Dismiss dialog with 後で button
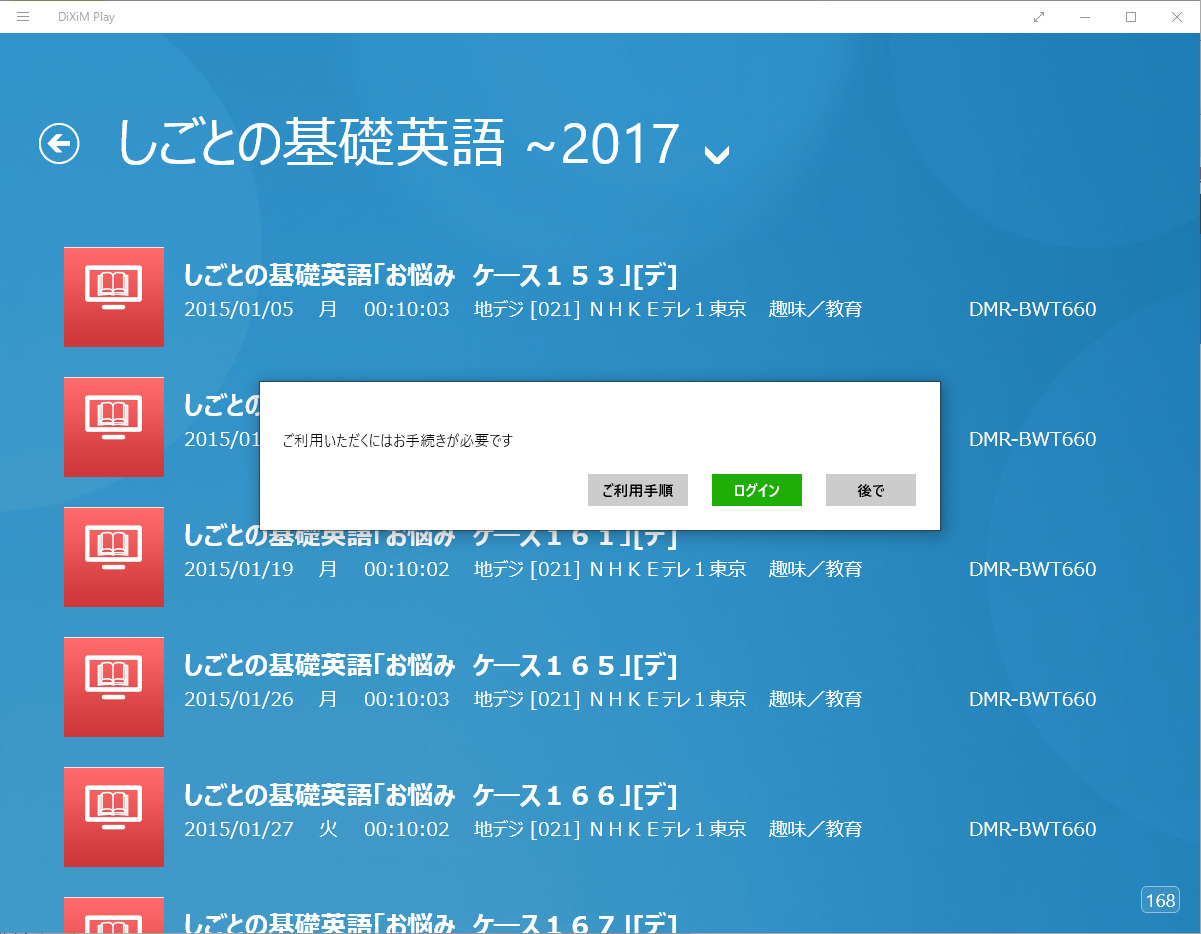The width and height of the screenshot is (1201, 934). (x=870, y=490)
